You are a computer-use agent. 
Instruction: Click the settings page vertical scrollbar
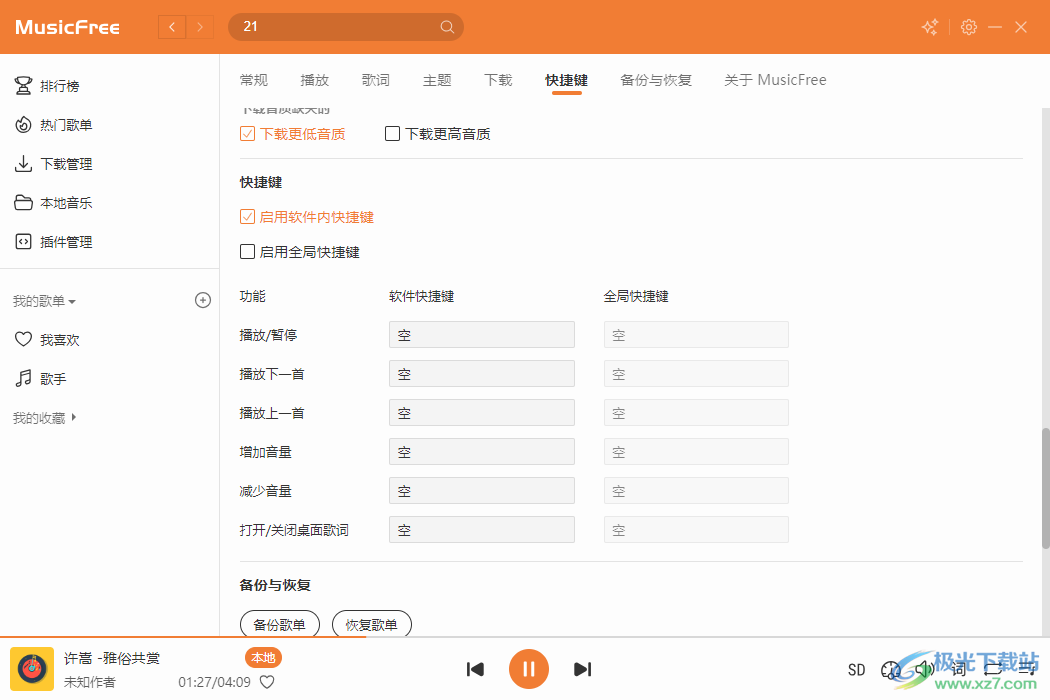point(1045,488)
